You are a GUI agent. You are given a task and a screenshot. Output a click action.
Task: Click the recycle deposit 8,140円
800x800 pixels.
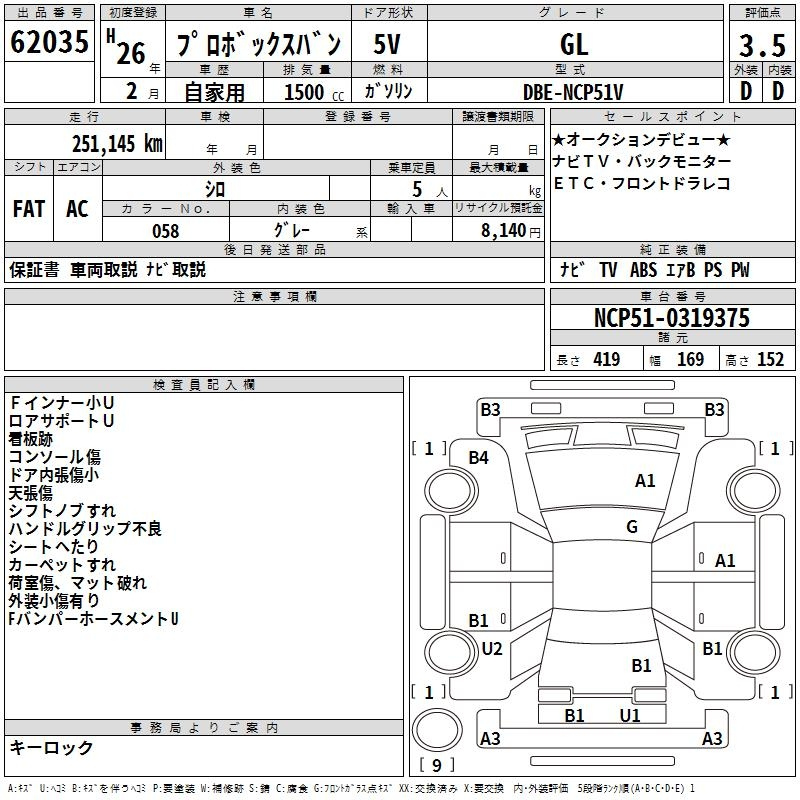tap(511, 231)
